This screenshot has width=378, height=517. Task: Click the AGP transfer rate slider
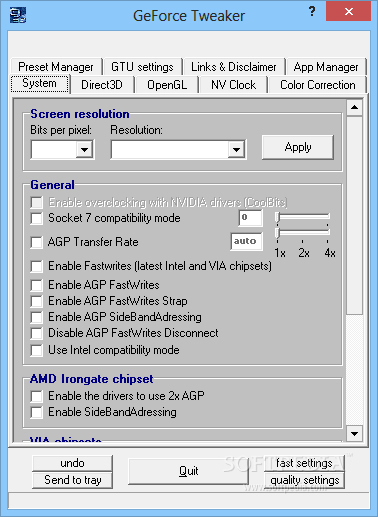303,233
